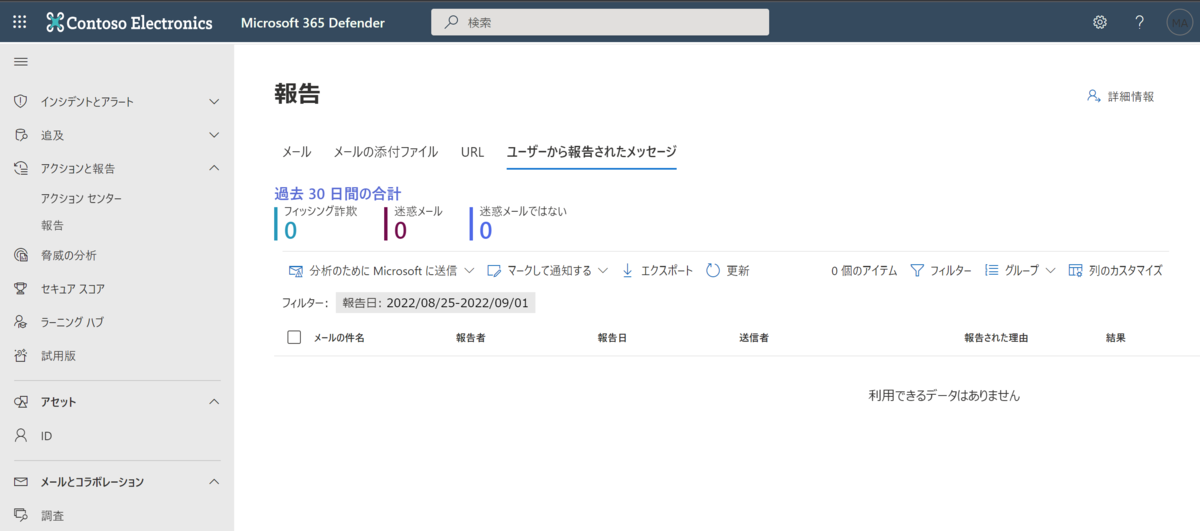The width and height of the screenshot is (1200, 531).
Task: Click the mark-and-notify pencil icon
Action: [494, 270]
